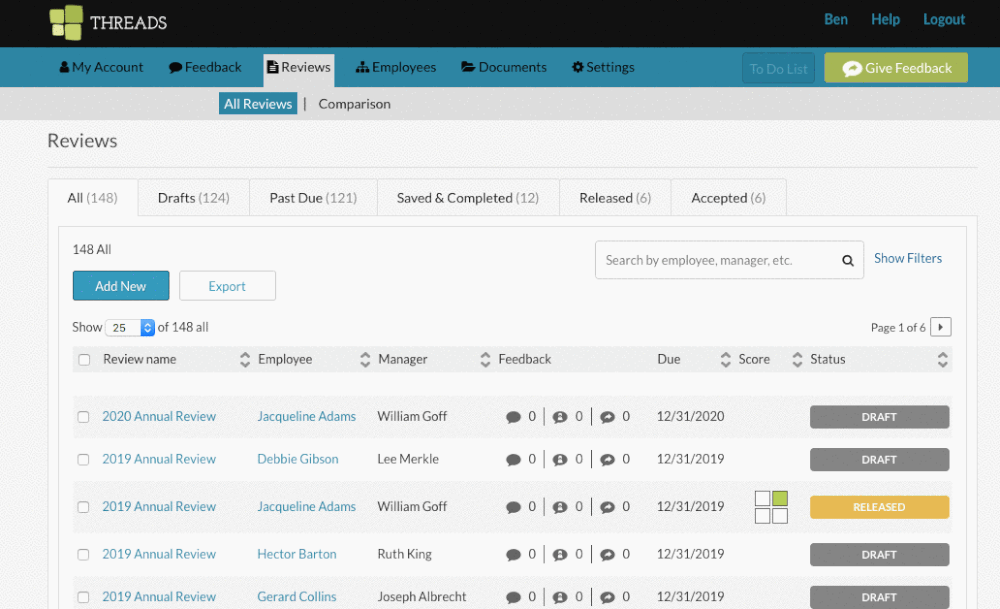The width and height of the screenshot is (1000, 609).
Task: Click the third feedback icon in Gerard Collins row
Action: 607,598
